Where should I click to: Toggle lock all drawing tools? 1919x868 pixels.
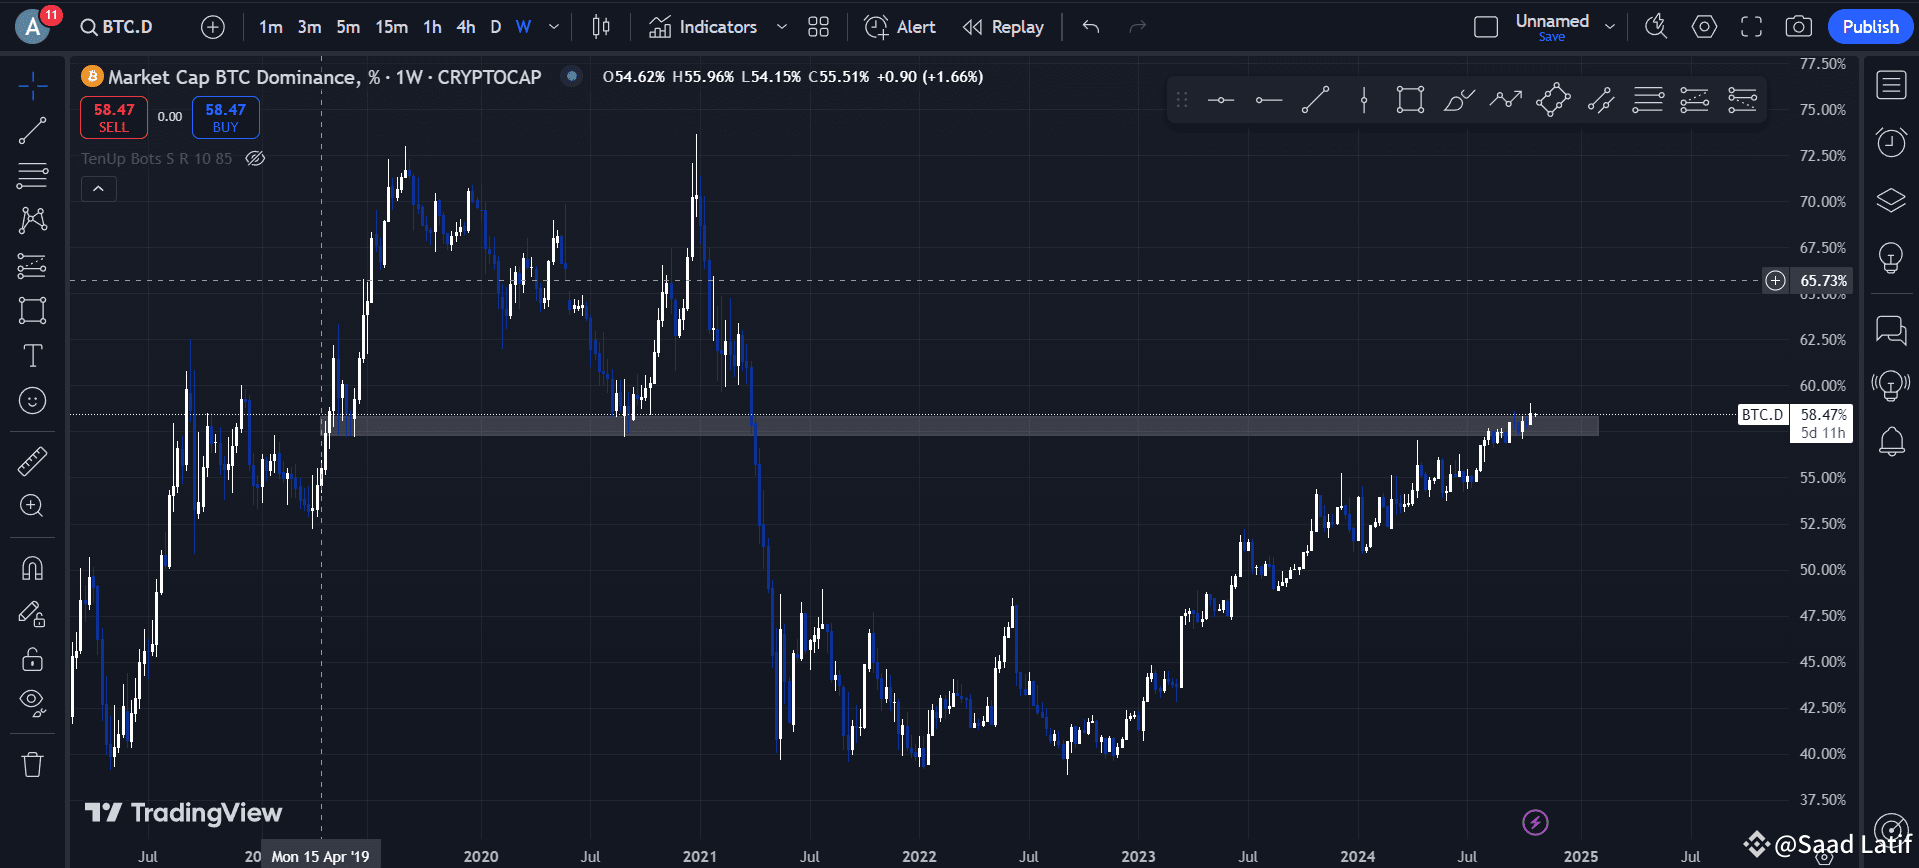[33, 659]
